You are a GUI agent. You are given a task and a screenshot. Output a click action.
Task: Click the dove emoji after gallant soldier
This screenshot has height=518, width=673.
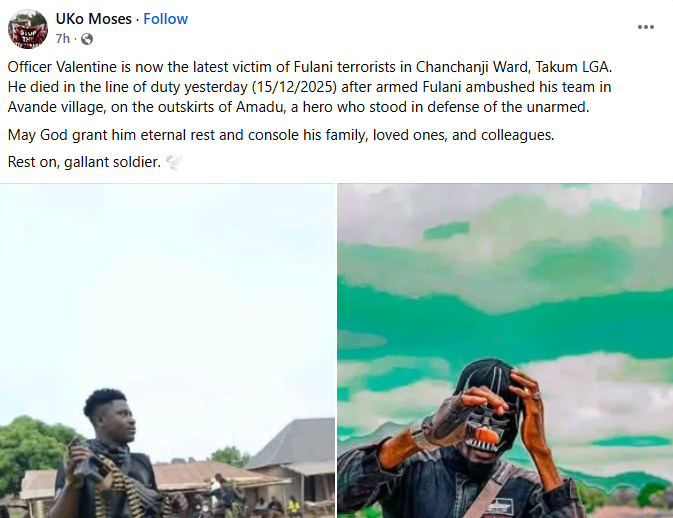173,162
